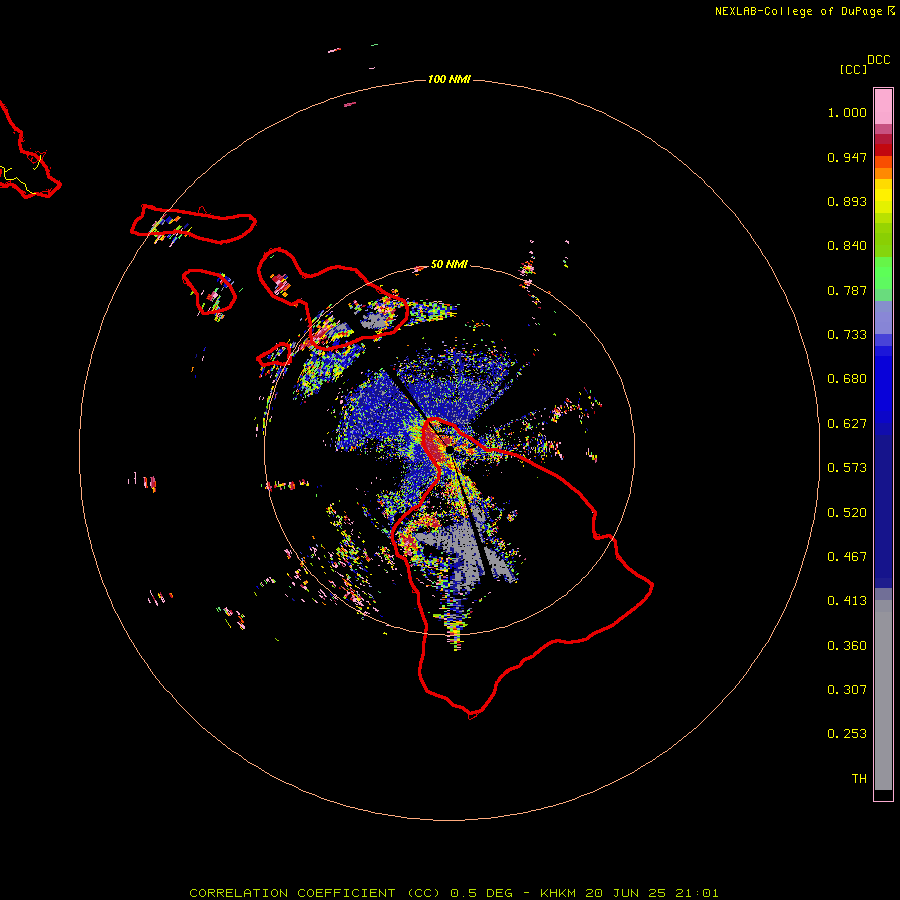Click the 0.947 color scale value

[x=847, y=157]
